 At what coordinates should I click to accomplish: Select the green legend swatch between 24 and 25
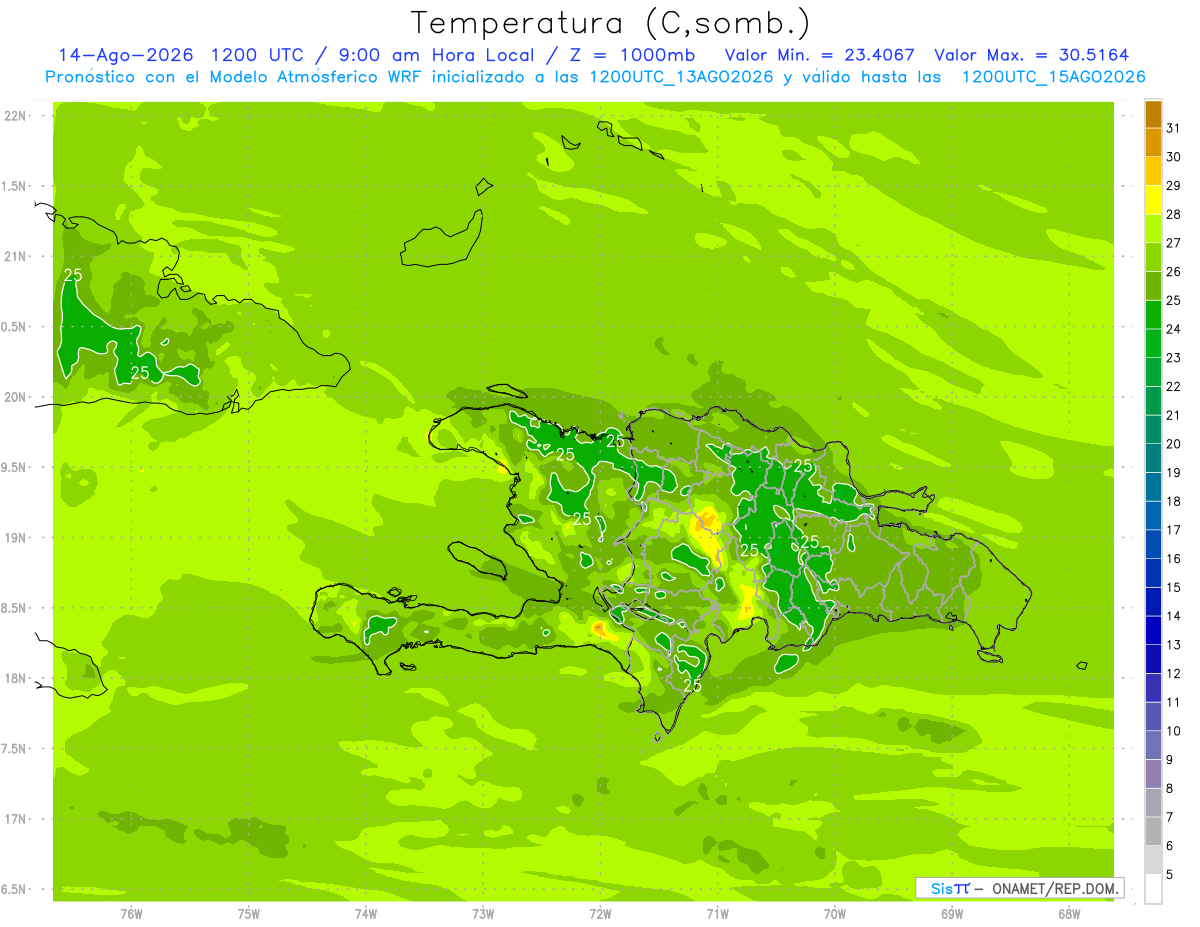[1153, 314]
